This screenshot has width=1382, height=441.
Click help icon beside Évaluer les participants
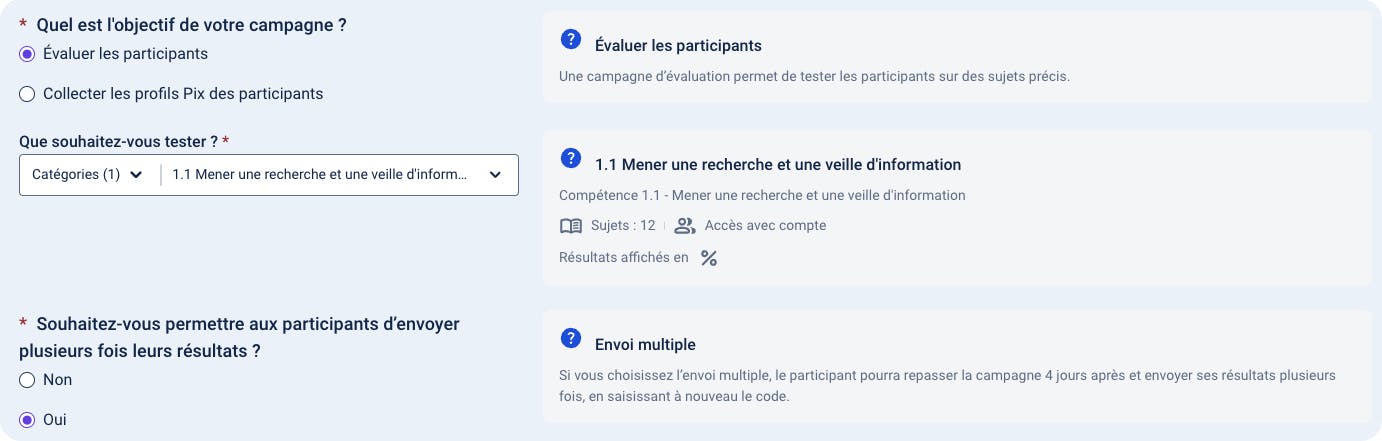571,39
